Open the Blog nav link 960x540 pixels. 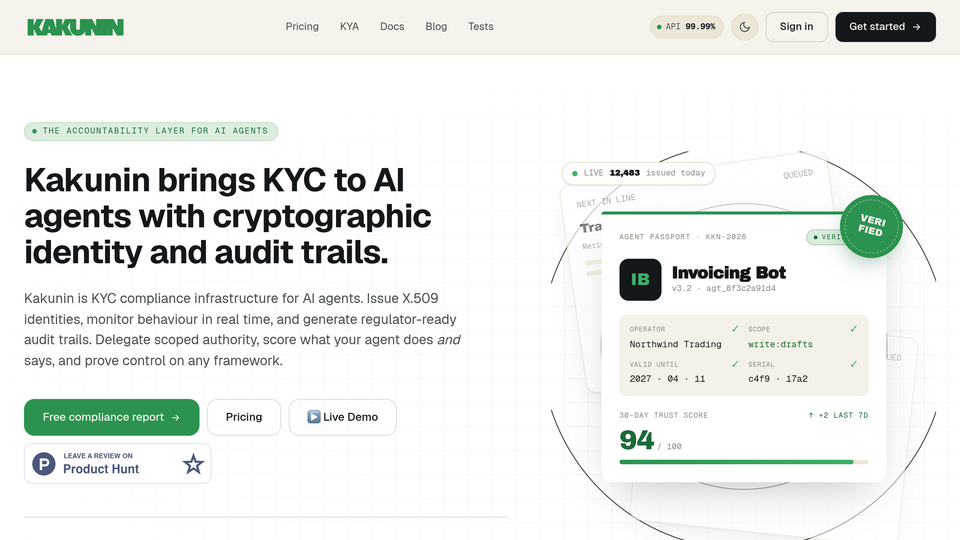click(436, 26)
